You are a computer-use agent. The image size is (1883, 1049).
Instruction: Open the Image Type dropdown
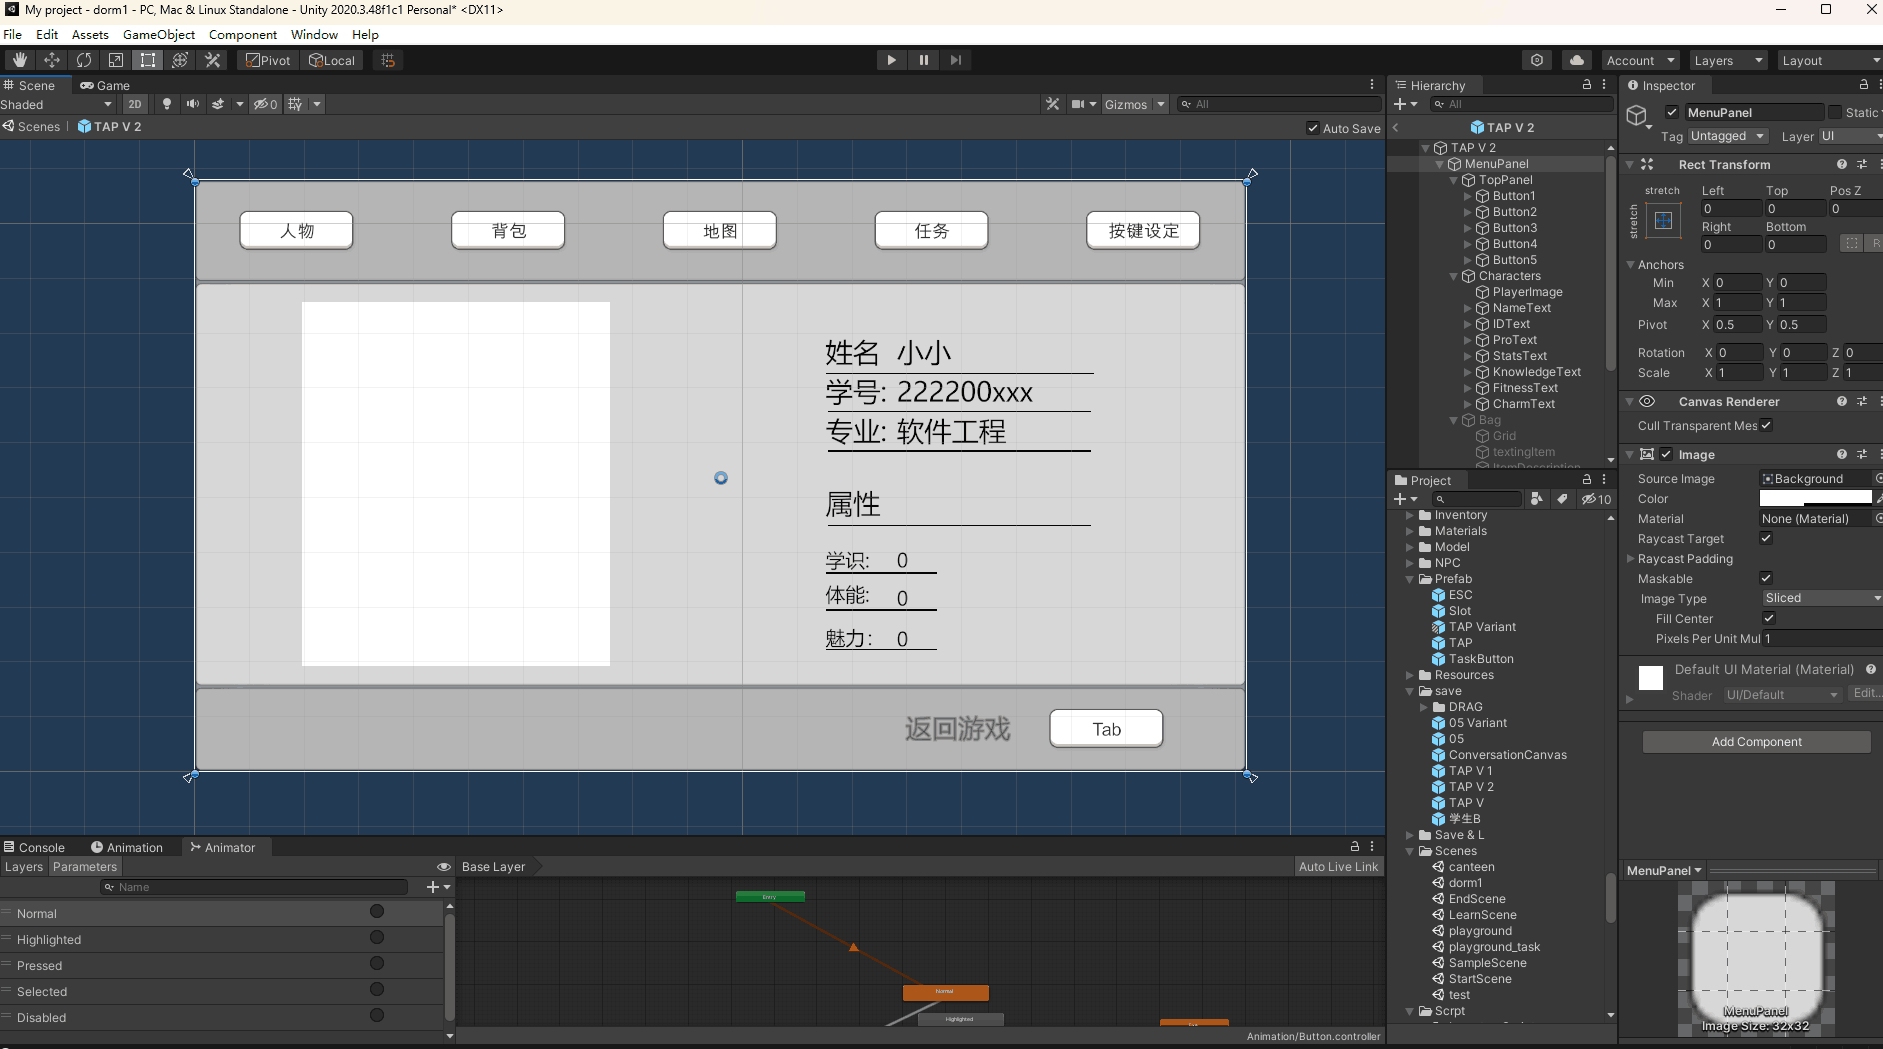[1821, 598]
